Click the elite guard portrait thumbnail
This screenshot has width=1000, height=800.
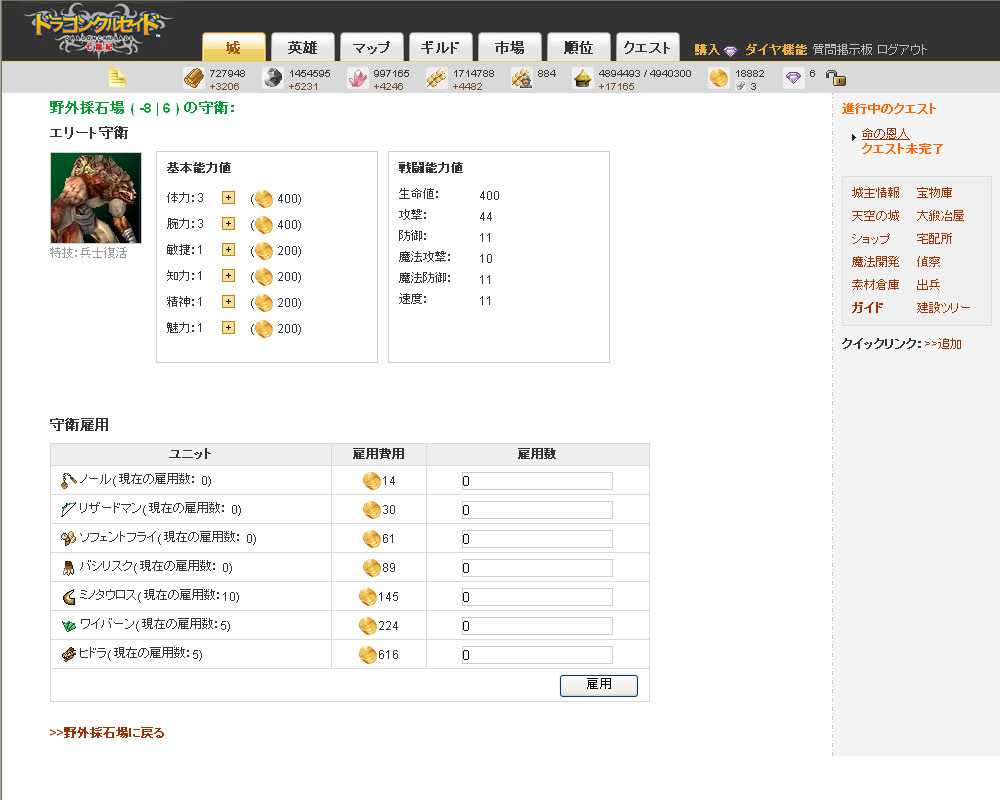click(96, 198)
